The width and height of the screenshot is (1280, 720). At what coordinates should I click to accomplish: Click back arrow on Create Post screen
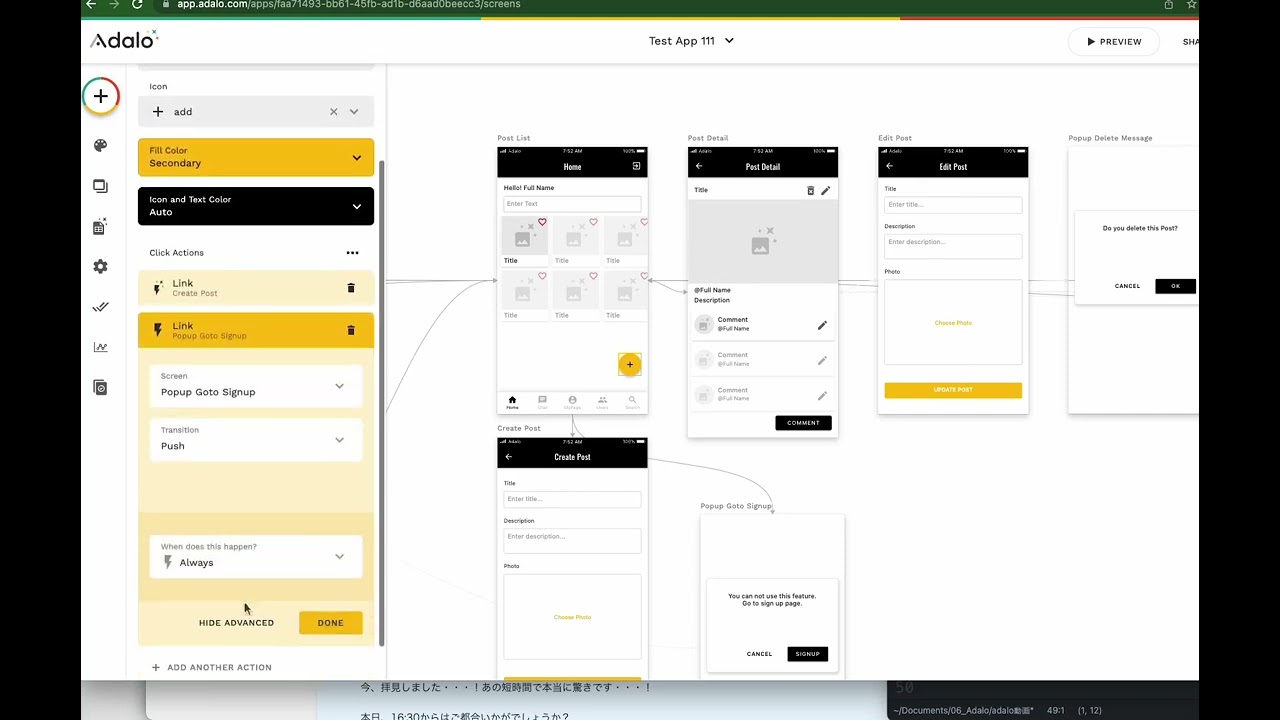click(x=508, y=457)
